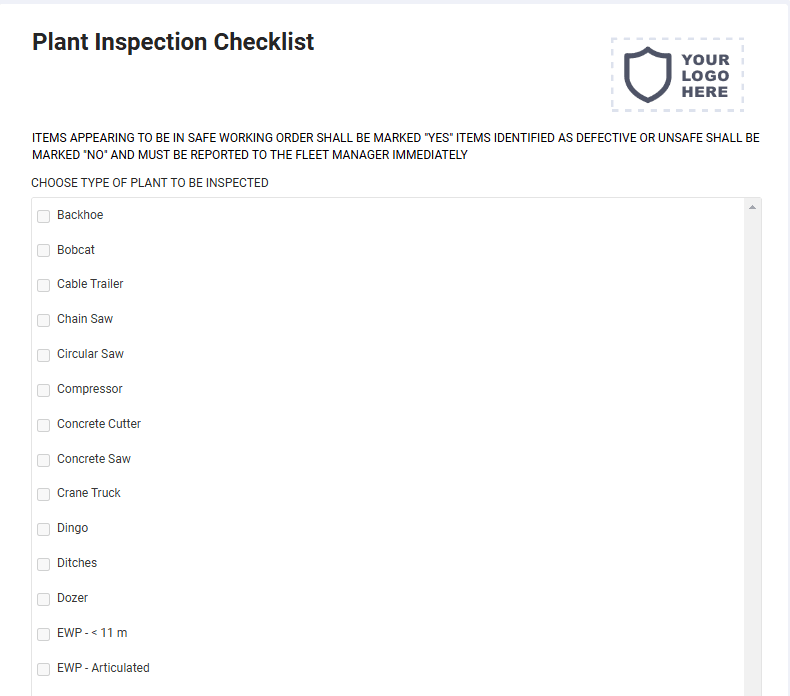The width and height of the screenshot is (790, 696).
Task: Click the Your Logo Here placeholder image
Action: pyautogui.click(x=678, y=75)
